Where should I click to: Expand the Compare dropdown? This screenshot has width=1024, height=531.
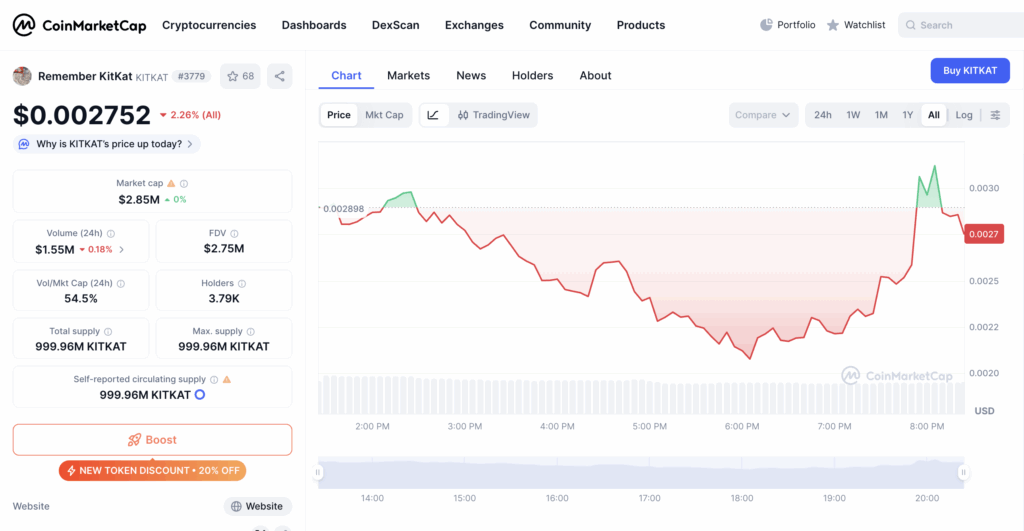763,115
